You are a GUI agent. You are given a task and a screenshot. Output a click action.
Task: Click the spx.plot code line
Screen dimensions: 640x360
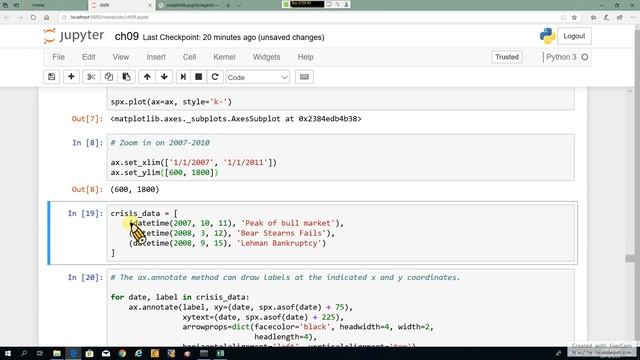[171, 102]
